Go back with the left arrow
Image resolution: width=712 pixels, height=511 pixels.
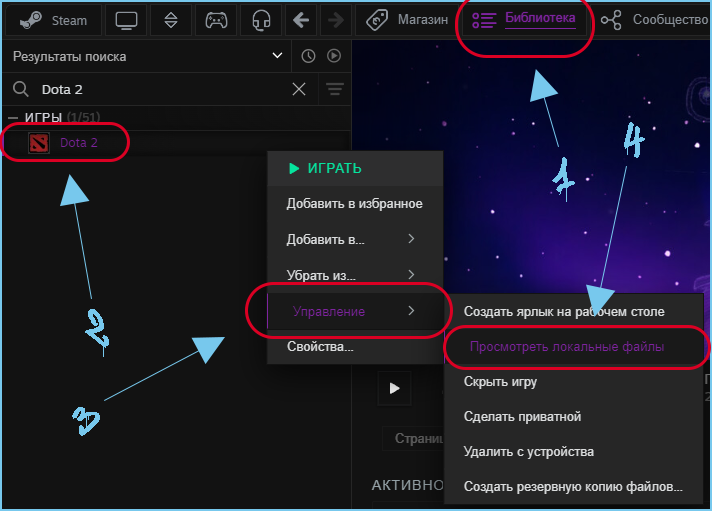(301, 20)
